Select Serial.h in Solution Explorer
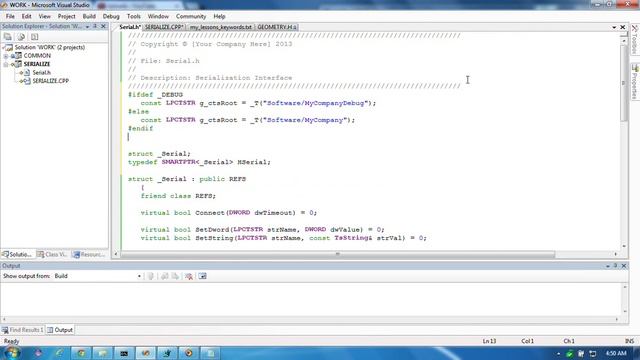The width and height of the screenshot is (640, 360). tap(42, 73)
